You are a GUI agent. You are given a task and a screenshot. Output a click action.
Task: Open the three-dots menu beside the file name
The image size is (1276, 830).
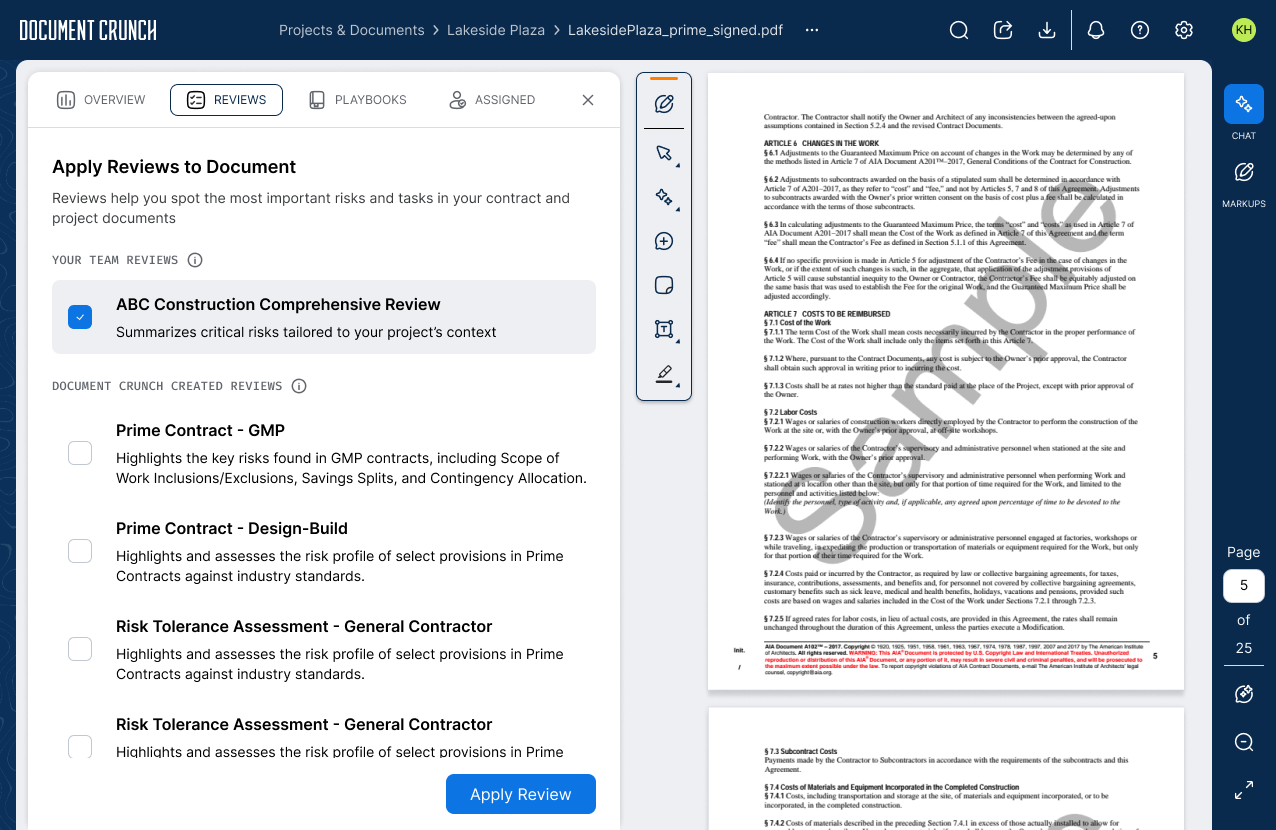pyautogui.click(x=812, y=30)
